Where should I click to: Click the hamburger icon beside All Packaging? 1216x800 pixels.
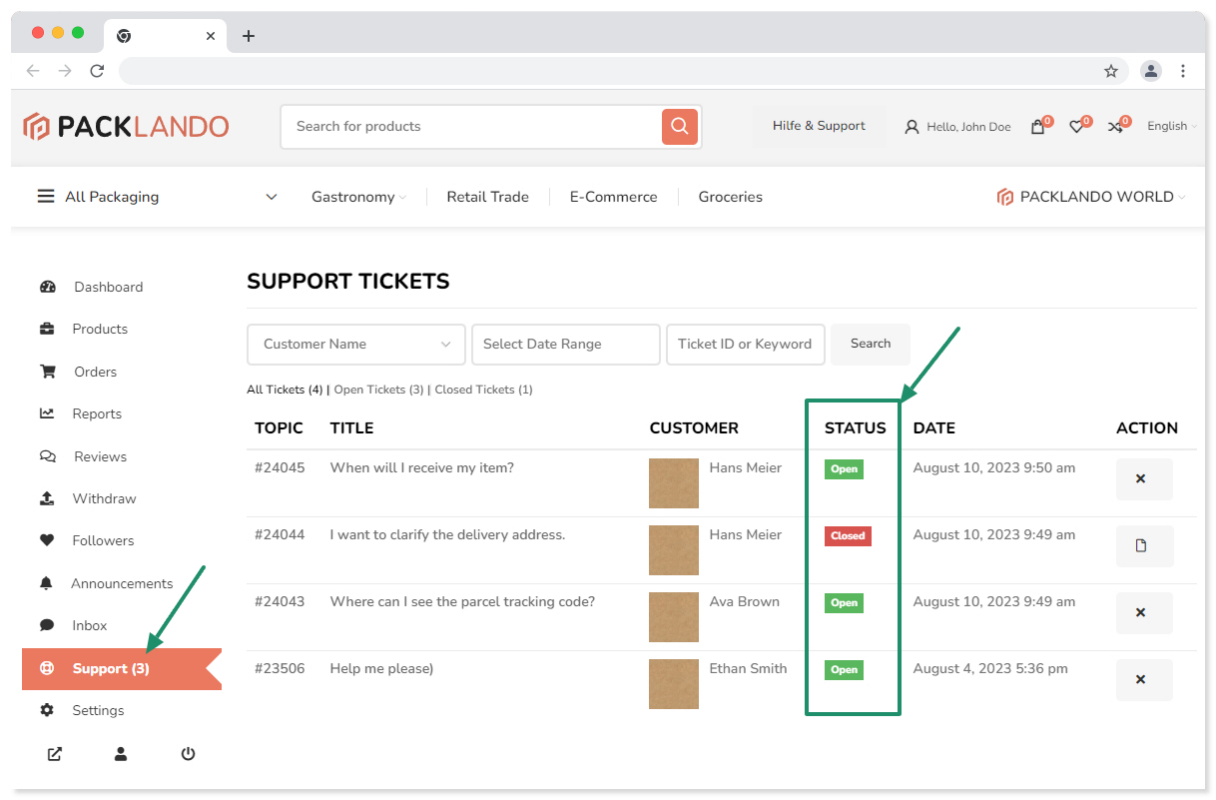pyautogui.click(x=46, y=196)
